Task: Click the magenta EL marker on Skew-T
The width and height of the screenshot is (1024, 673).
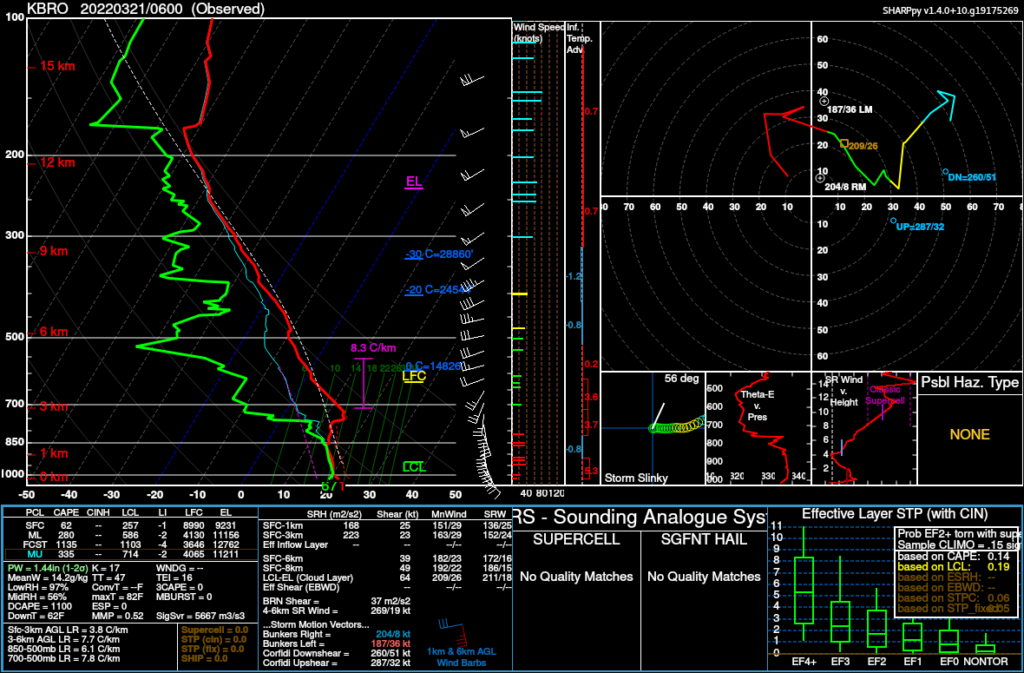Action: click(x=413, y=182)
